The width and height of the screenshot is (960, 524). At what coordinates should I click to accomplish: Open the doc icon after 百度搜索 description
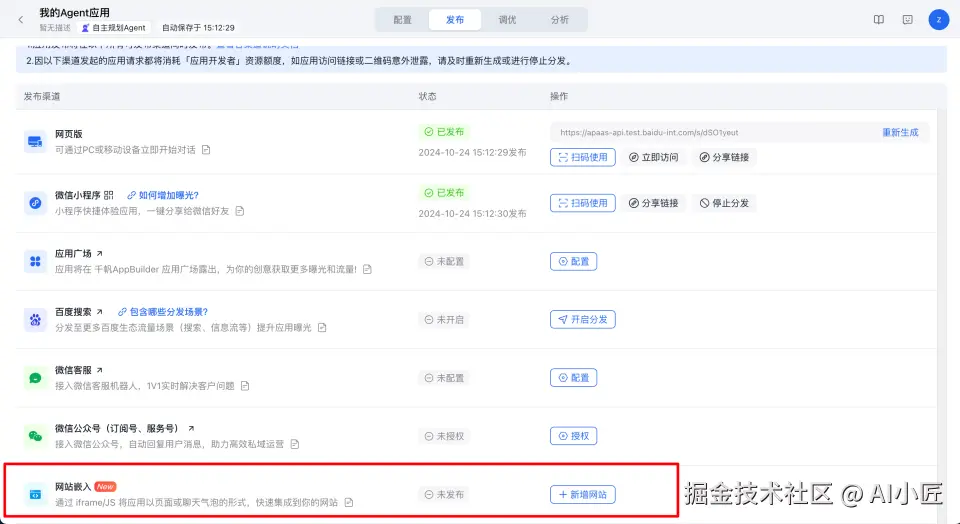tap(322, 328)
